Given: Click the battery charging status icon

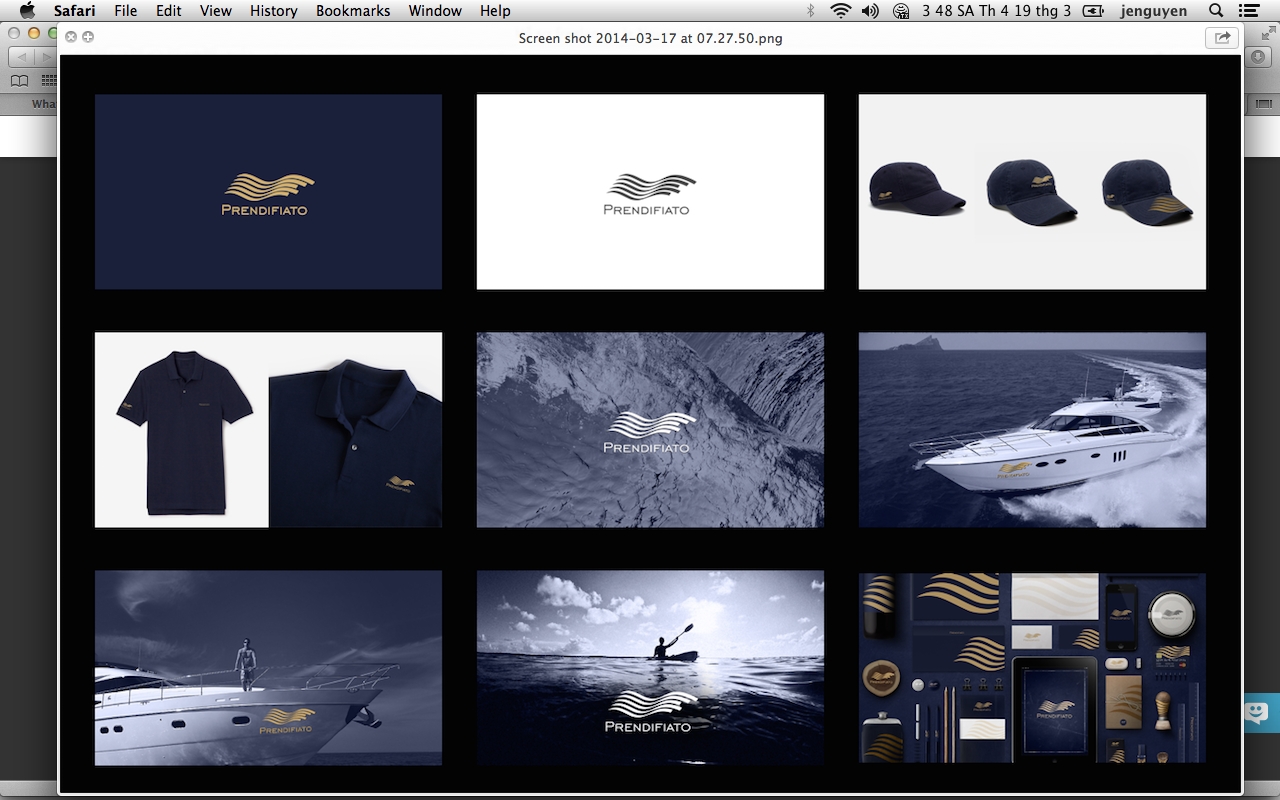Looking at the screenshot, I should 1093,11.
